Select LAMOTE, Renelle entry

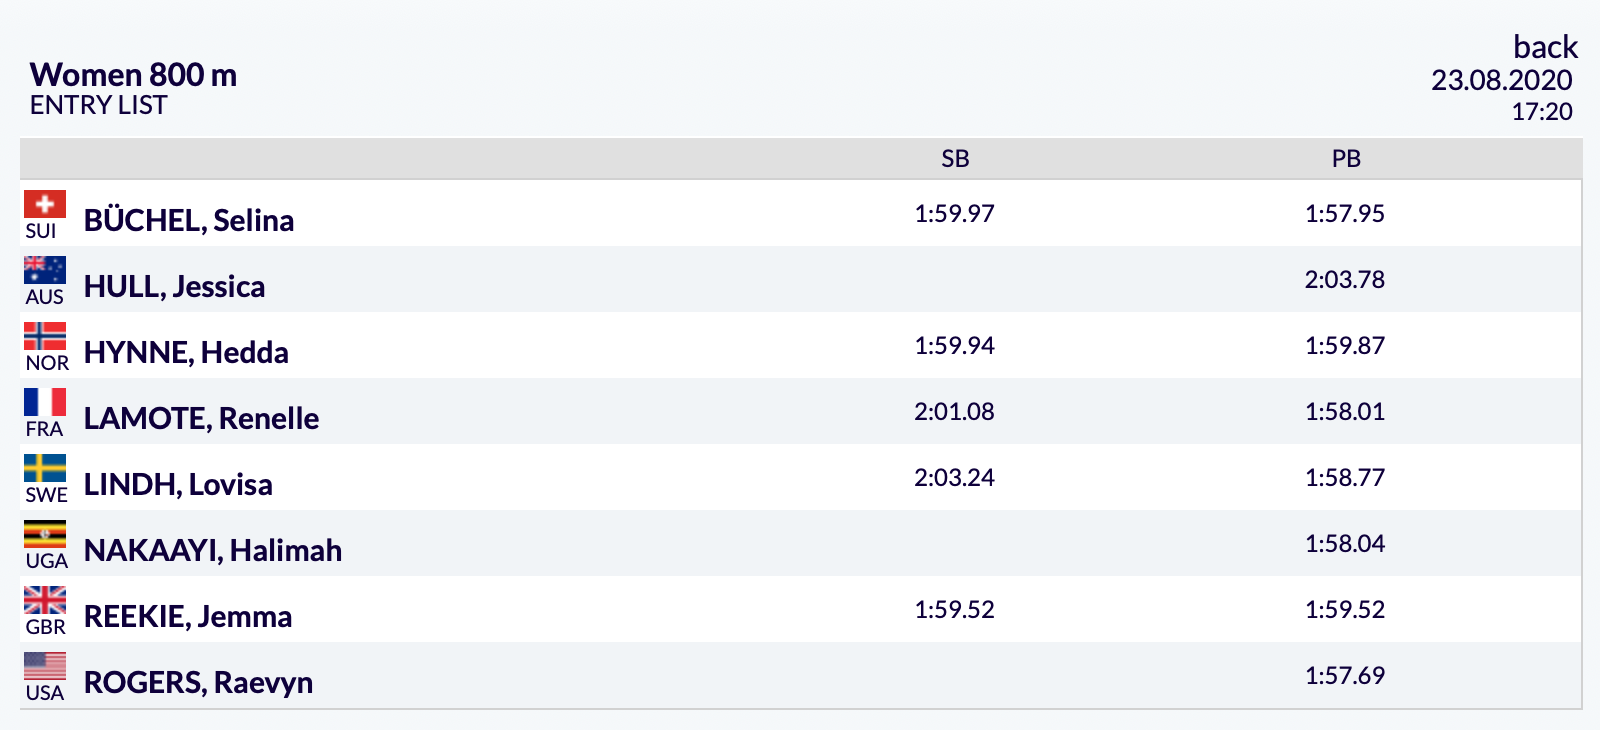tap(201, 418)
